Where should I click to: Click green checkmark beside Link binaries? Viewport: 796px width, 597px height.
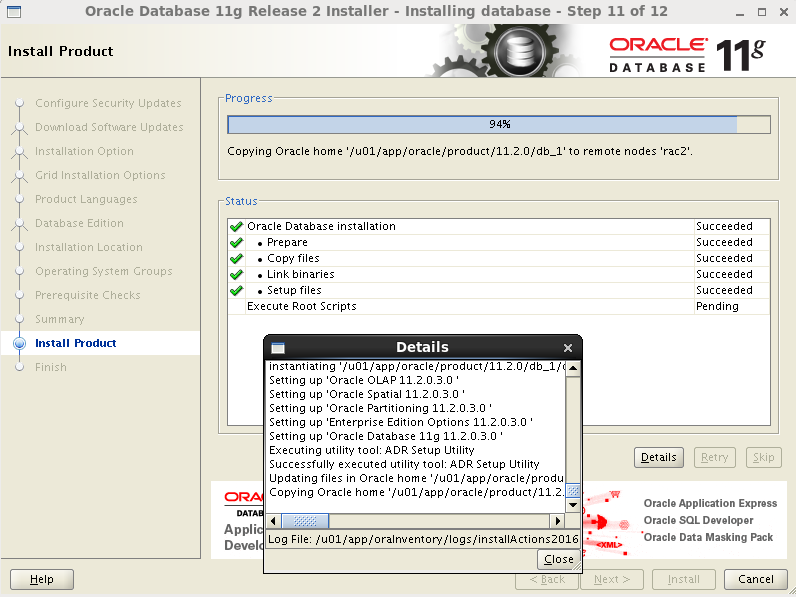(236, 275)
